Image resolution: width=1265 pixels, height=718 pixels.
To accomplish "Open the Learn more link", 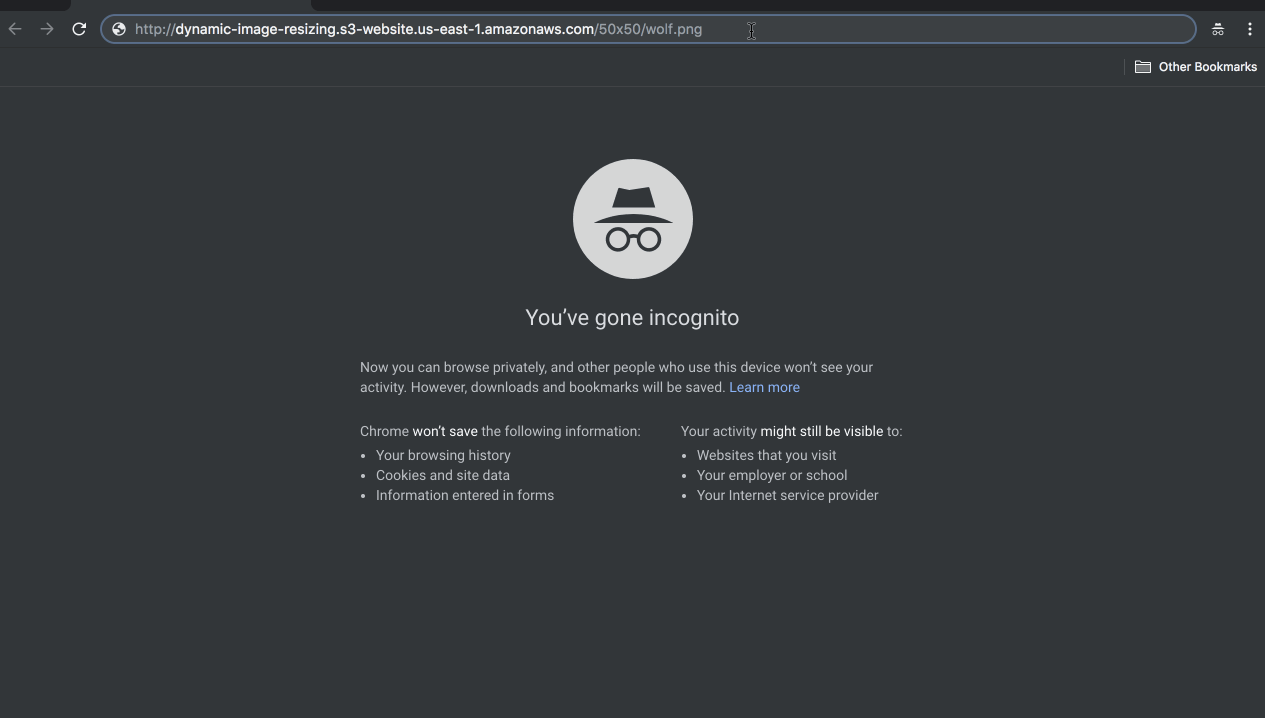I will [x=764, y=387].
